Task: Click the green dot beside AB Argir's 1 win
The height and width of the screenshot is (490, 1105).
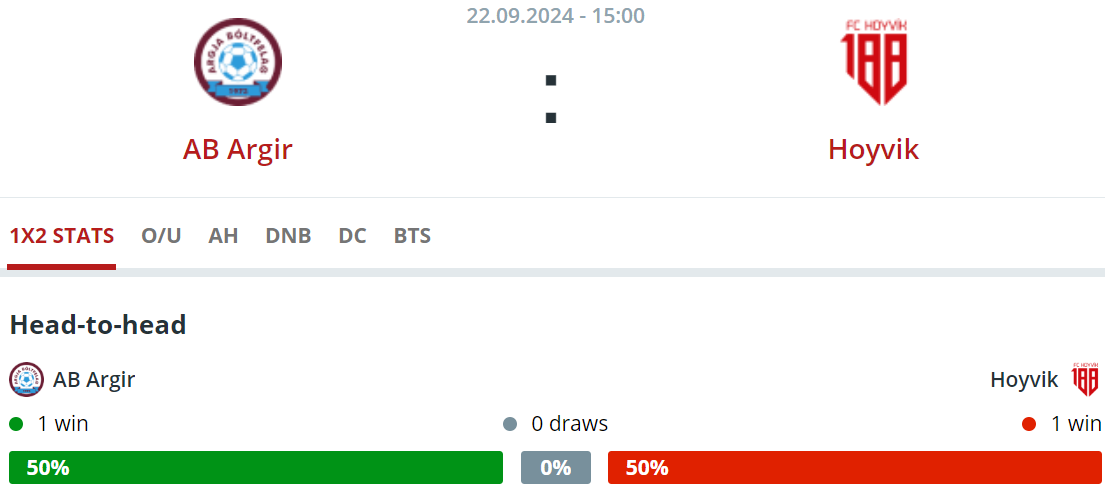Action: pos(16,424)
